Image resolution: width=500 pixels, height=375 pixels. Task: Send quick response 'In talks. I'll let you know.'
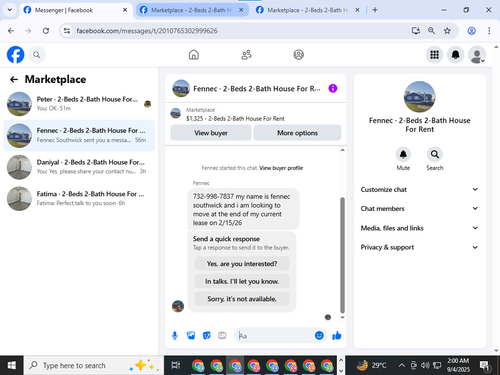(242, 281)
